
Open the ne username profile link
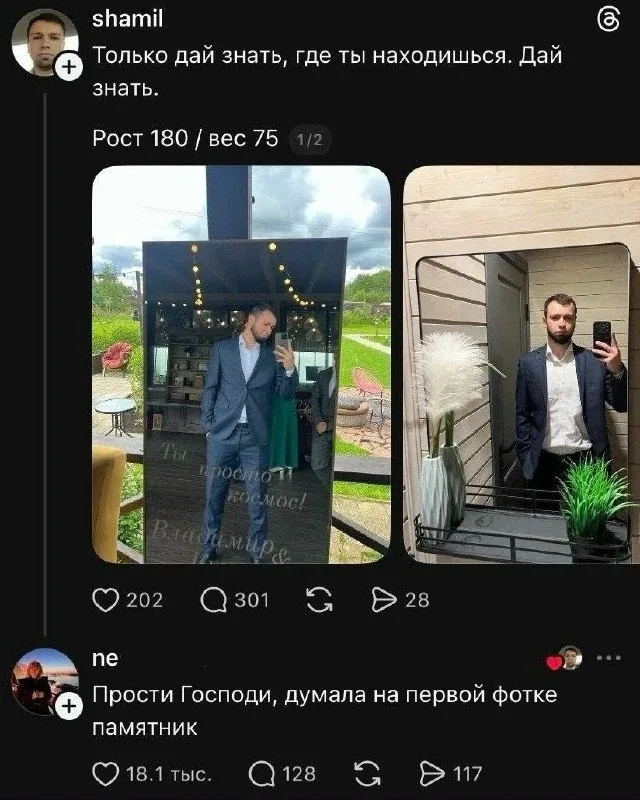pos(105,658)
